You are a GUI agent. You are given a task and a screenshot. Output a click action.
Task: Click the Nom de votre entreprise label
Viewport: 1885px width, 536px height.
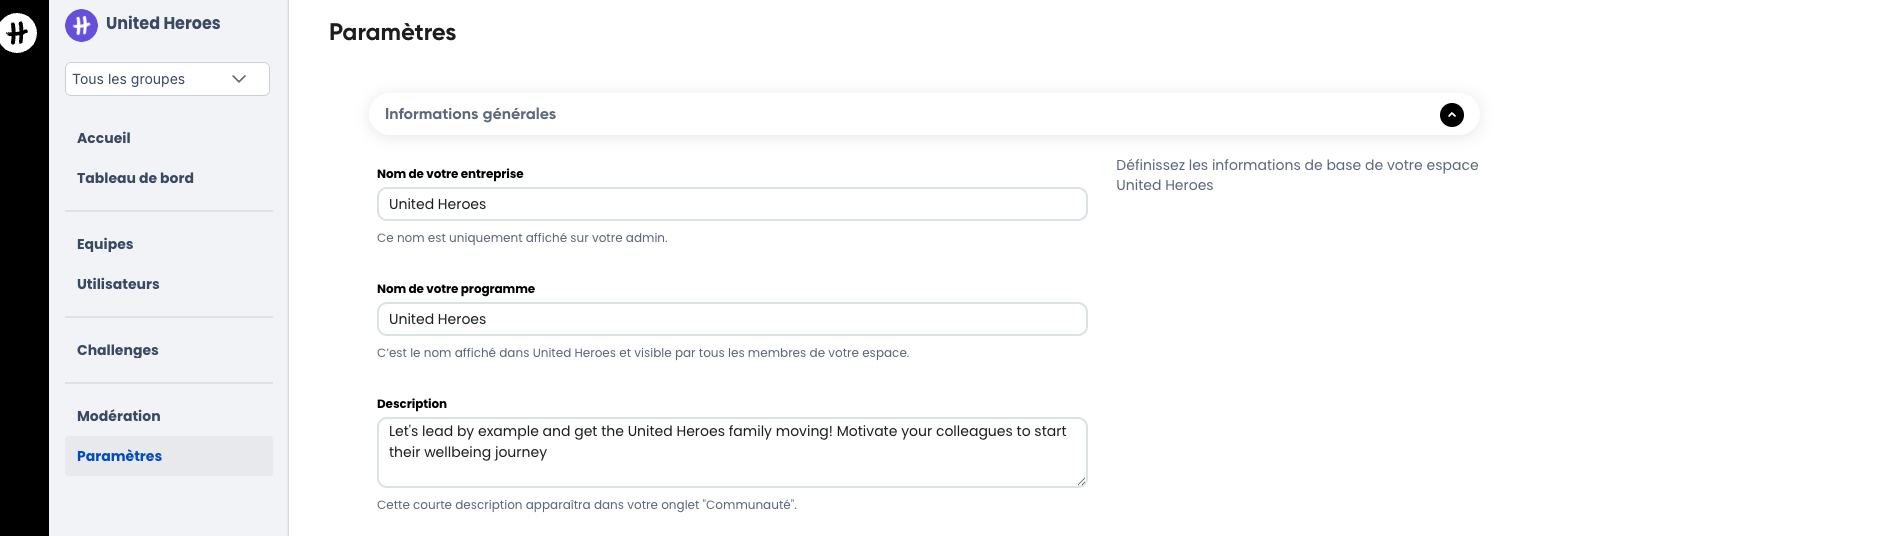pos(450,174)
